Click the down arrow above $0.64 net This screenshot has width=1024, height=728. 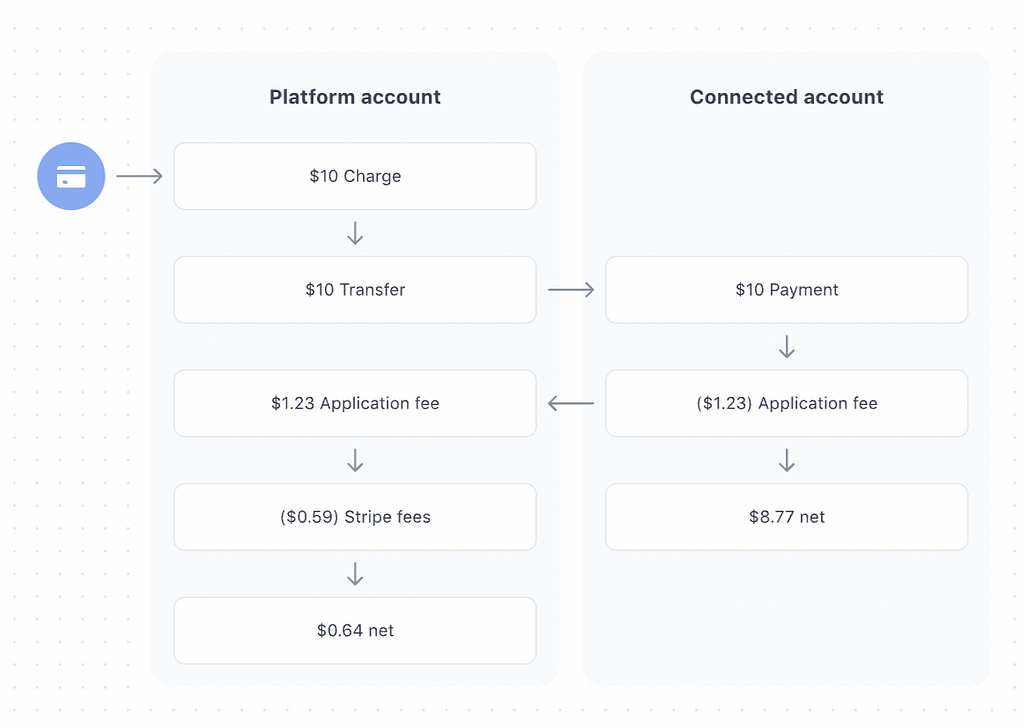coord(355,574)
